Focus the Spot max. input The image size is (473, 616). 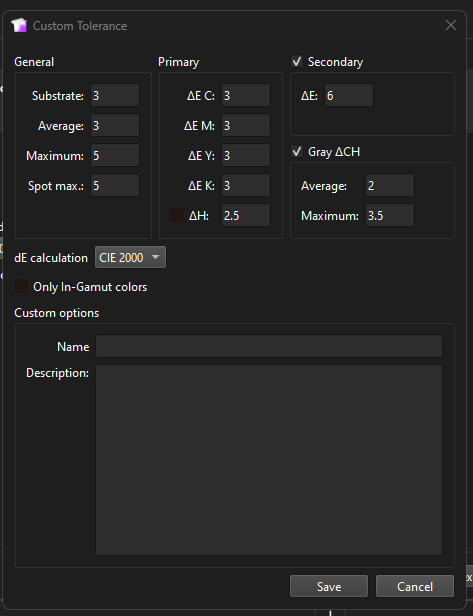click(x=115, y=185)
